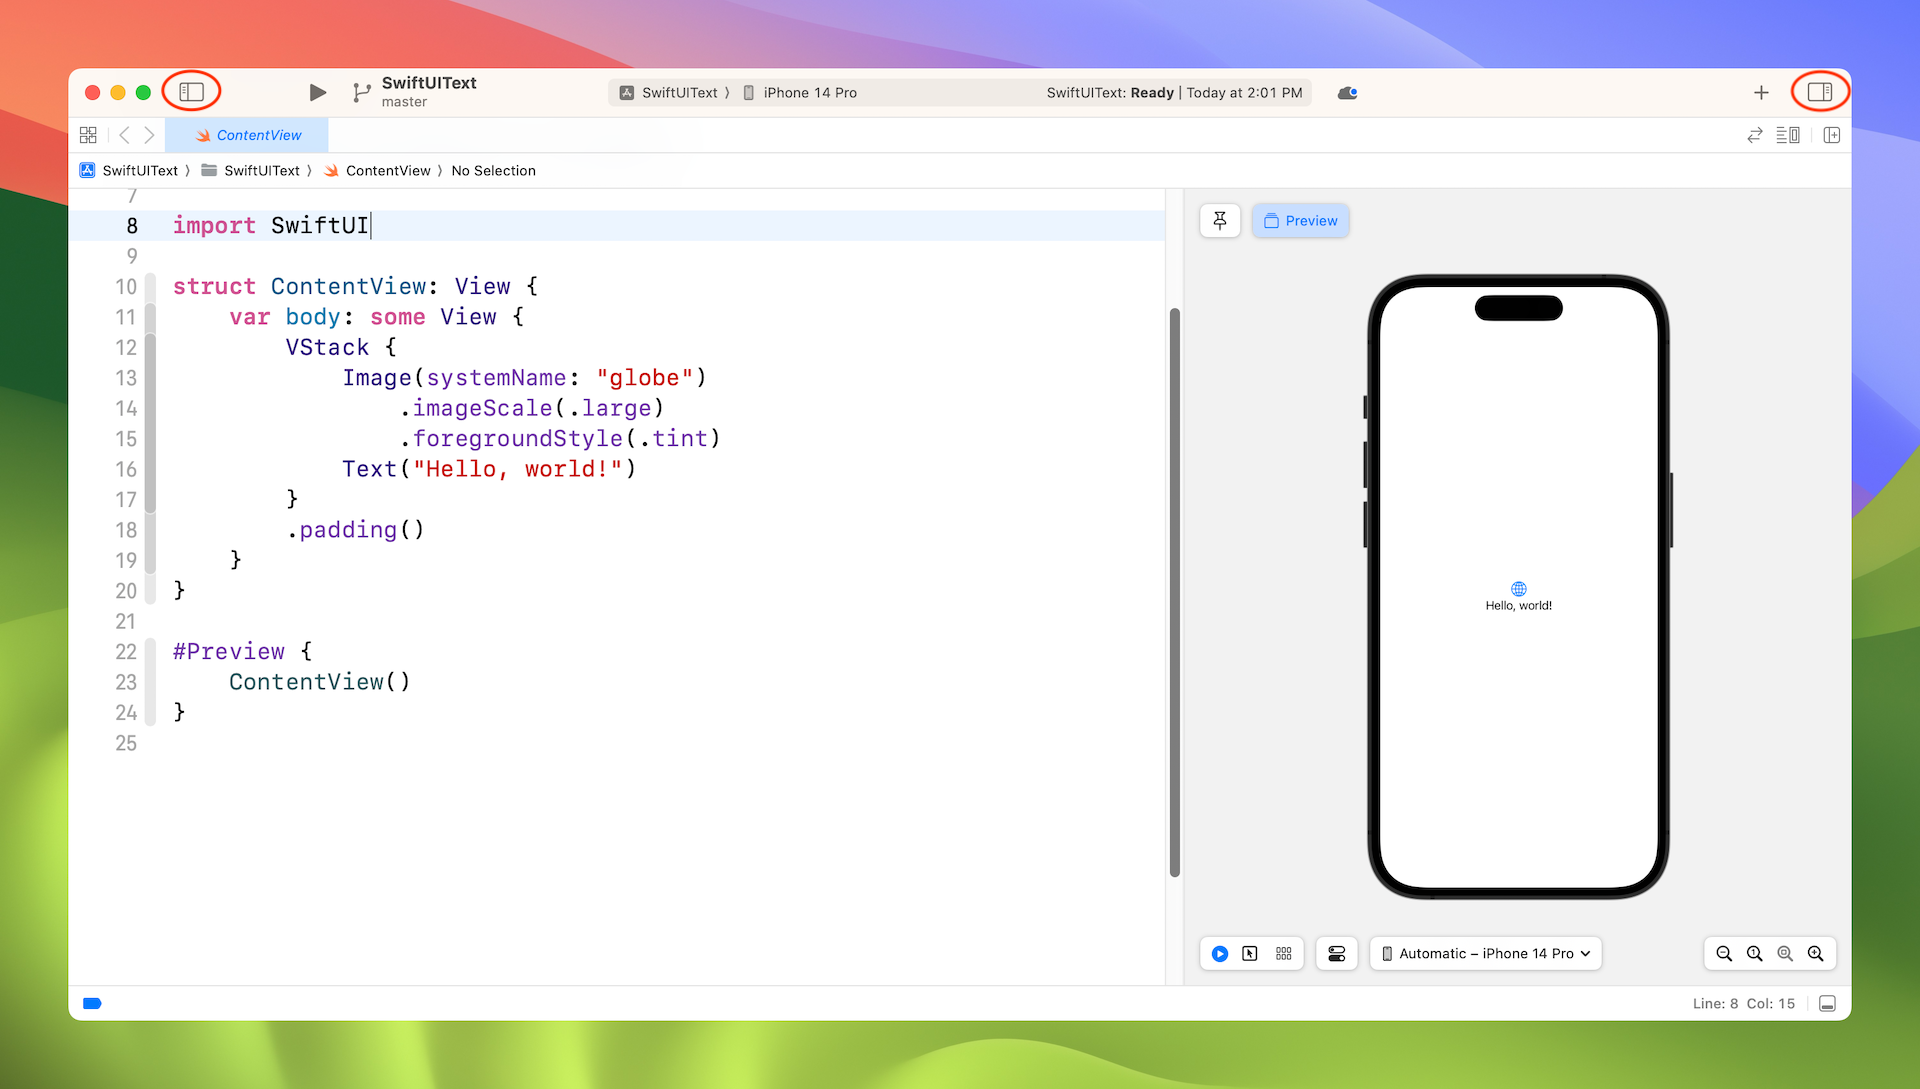Show the preview Variants grid
Viewport: 1920px width, 1089px height.
pyautogui.click(x=1284, y=953)
